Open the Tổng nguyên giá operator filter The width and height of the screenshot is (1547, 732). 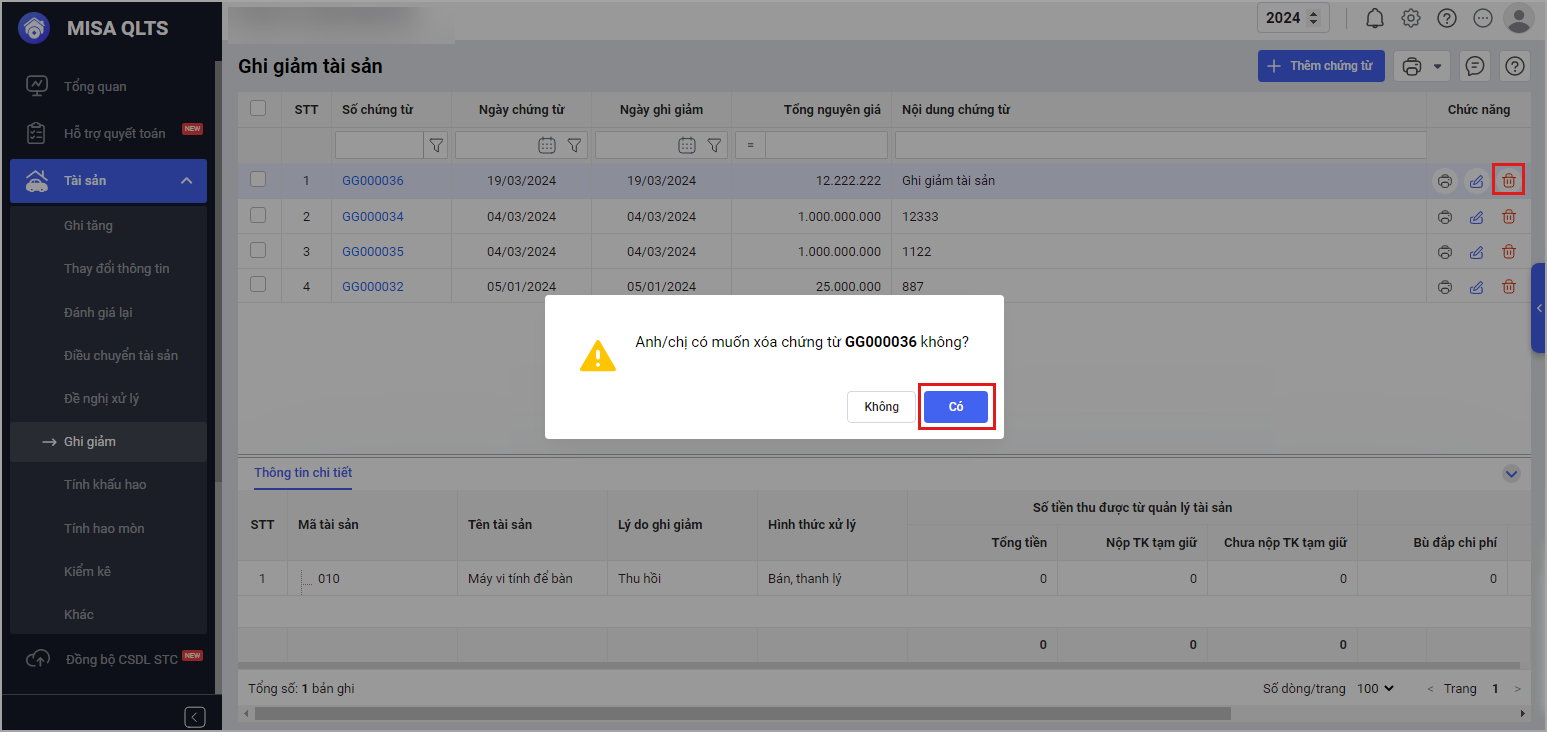[750, 145]
